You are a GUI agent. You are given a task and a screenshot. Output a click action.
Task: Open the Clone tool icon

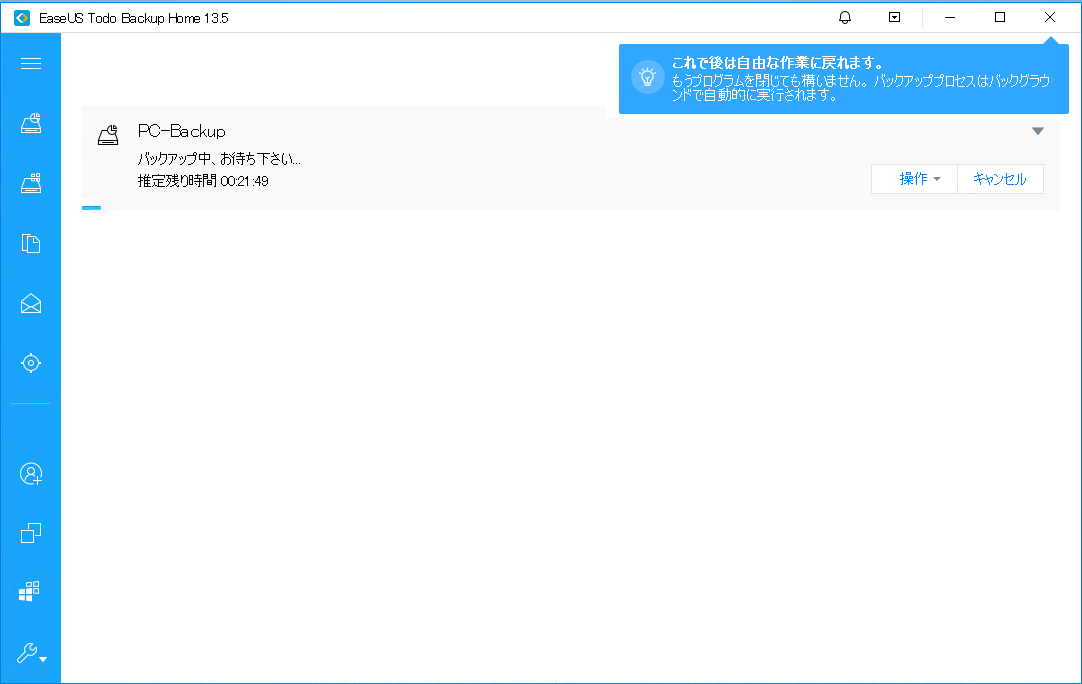(x=31, y=533)
